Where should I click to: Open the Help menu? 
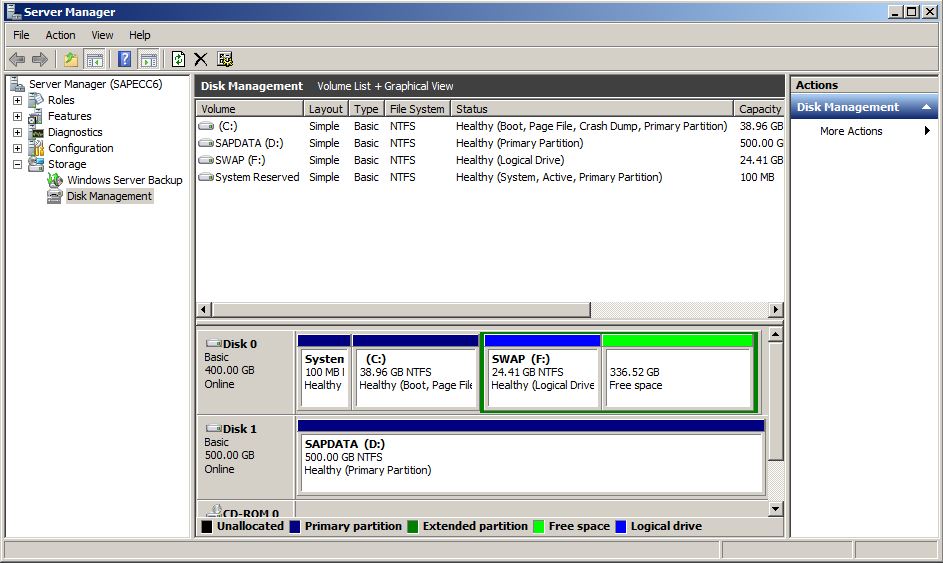pos(140,35)
